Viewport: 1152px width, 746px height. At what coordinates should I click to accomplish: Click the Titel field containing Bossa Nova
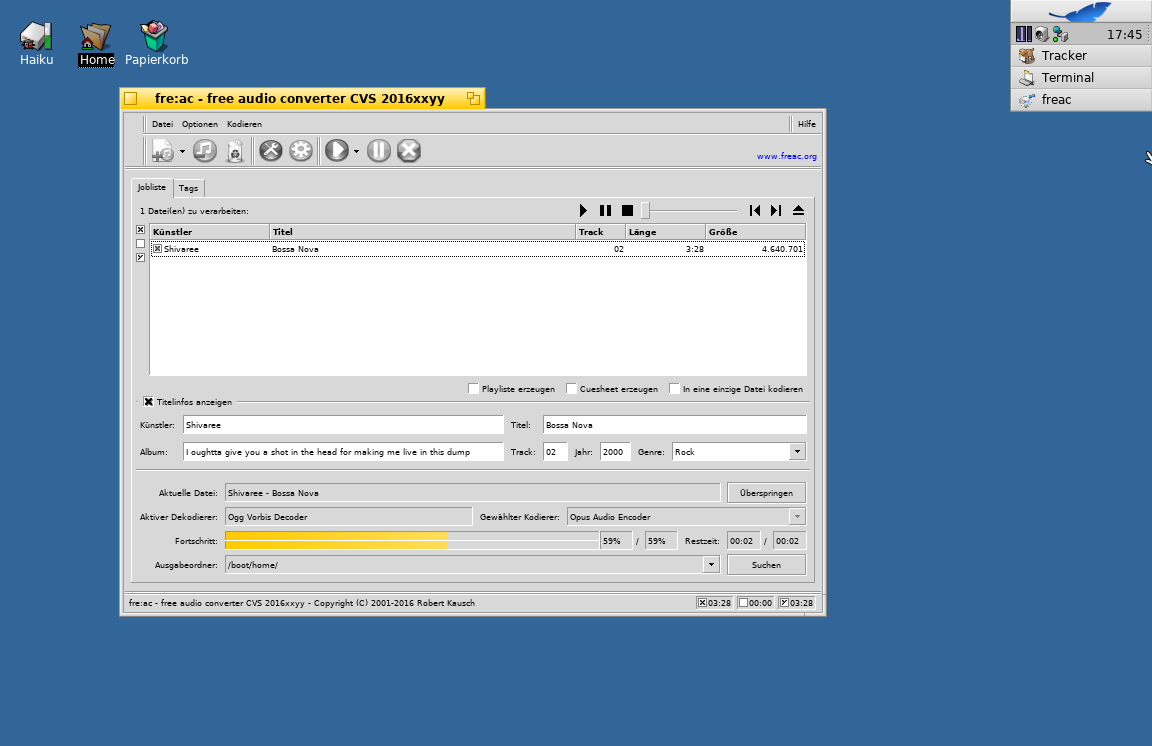pos(674,425)
